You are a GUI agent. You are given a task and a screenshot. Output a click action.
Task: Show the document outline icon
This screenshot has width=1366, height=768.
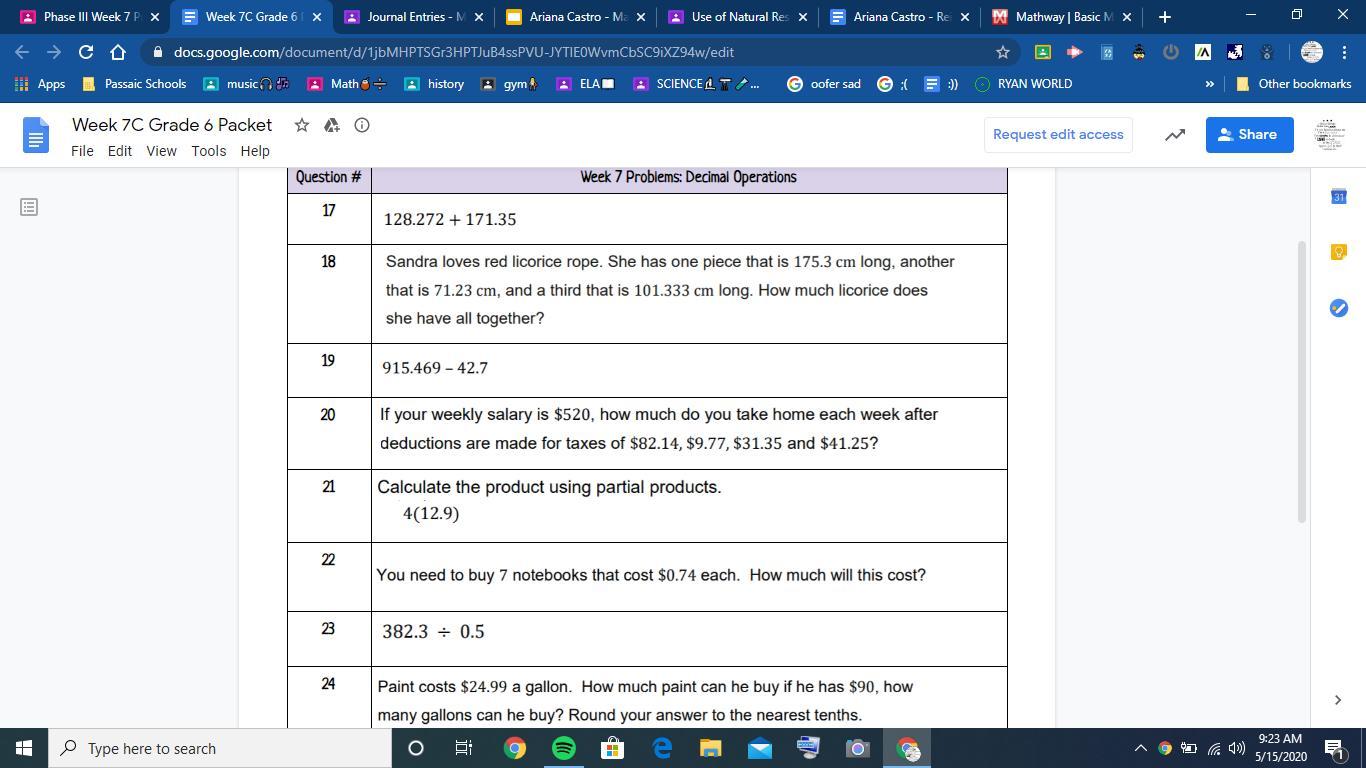tap(29, 207)
